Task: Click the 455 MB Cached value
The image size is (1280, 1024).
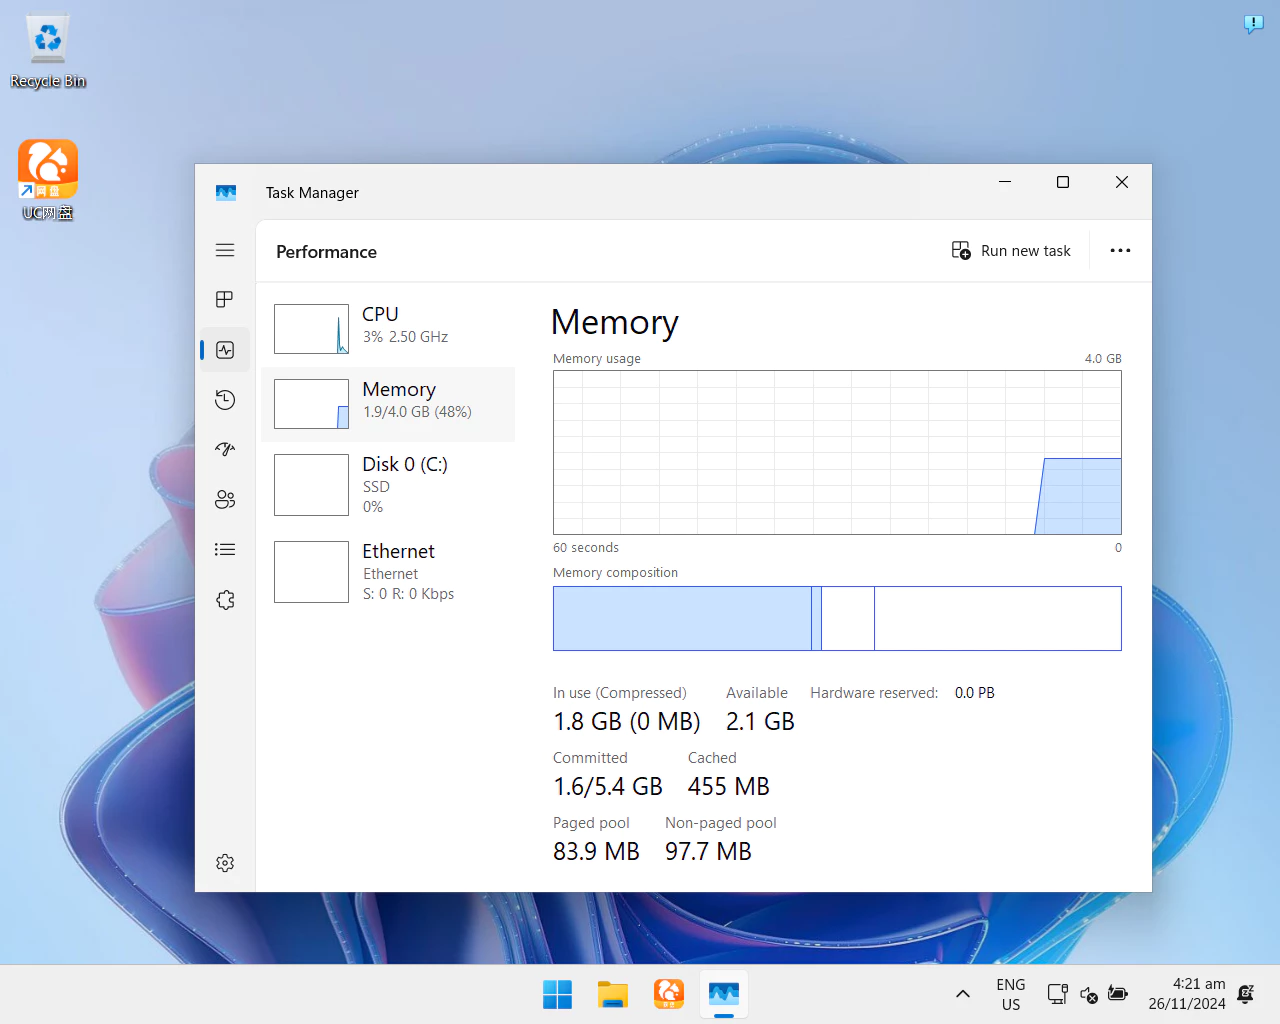Action: [728, 786]
